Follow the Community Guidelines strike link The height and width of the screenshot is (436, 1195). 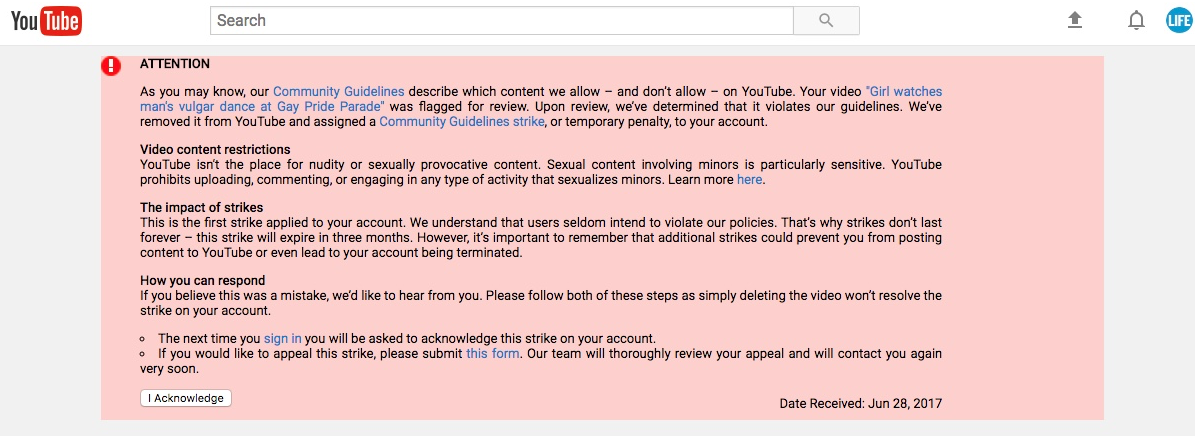point(461,121)
